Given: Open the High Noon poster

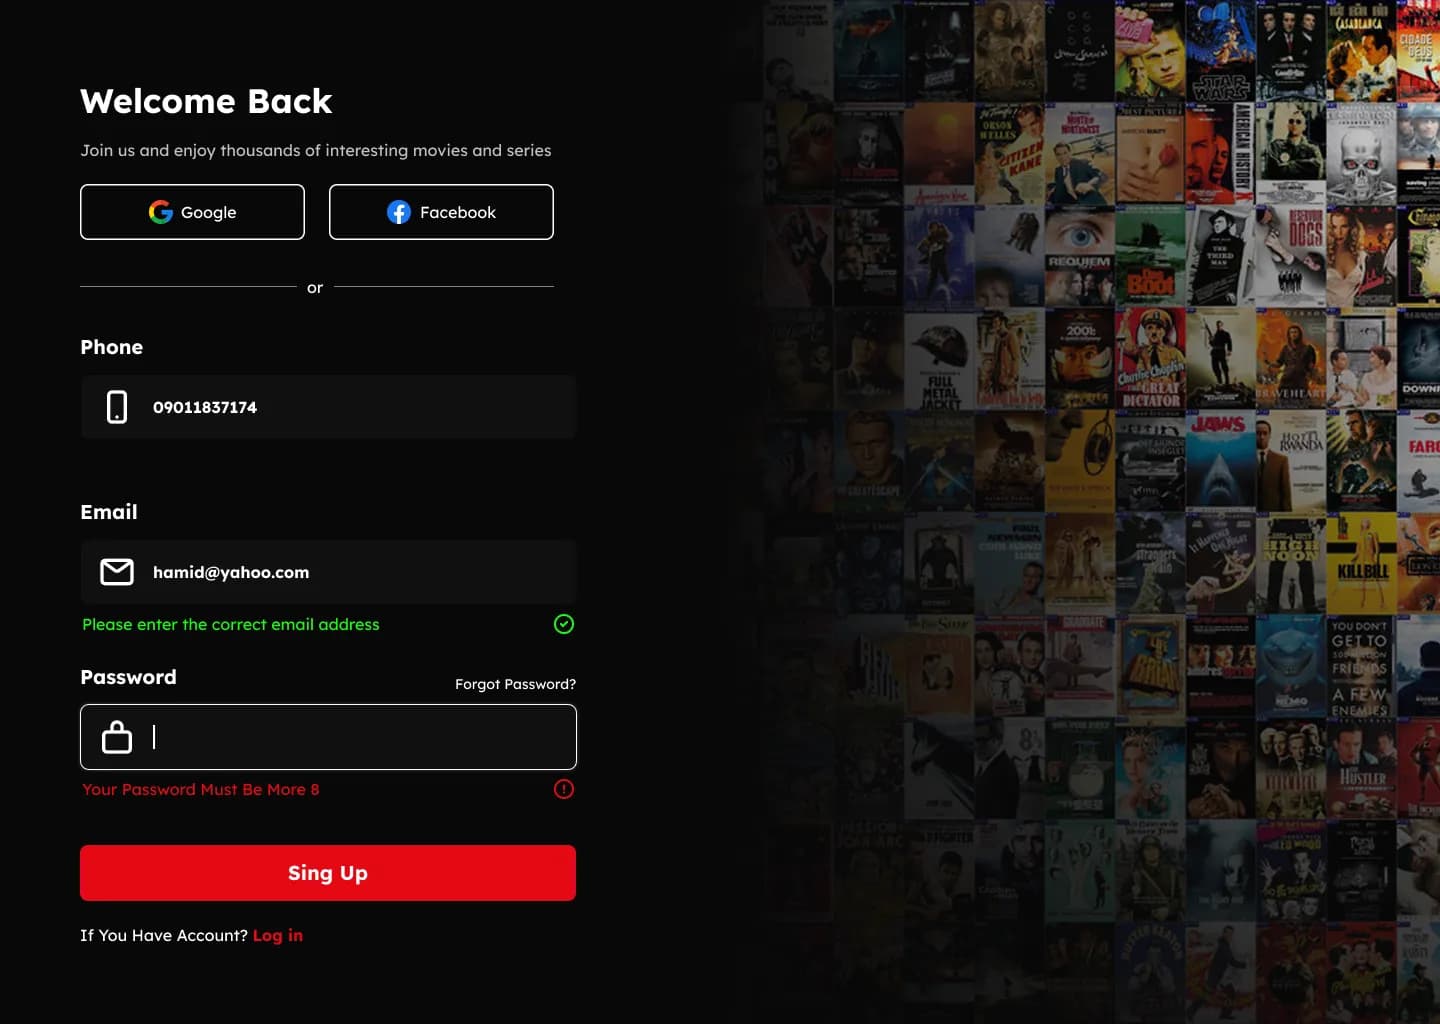Looking at the screenshot, I should (1290, 565).
